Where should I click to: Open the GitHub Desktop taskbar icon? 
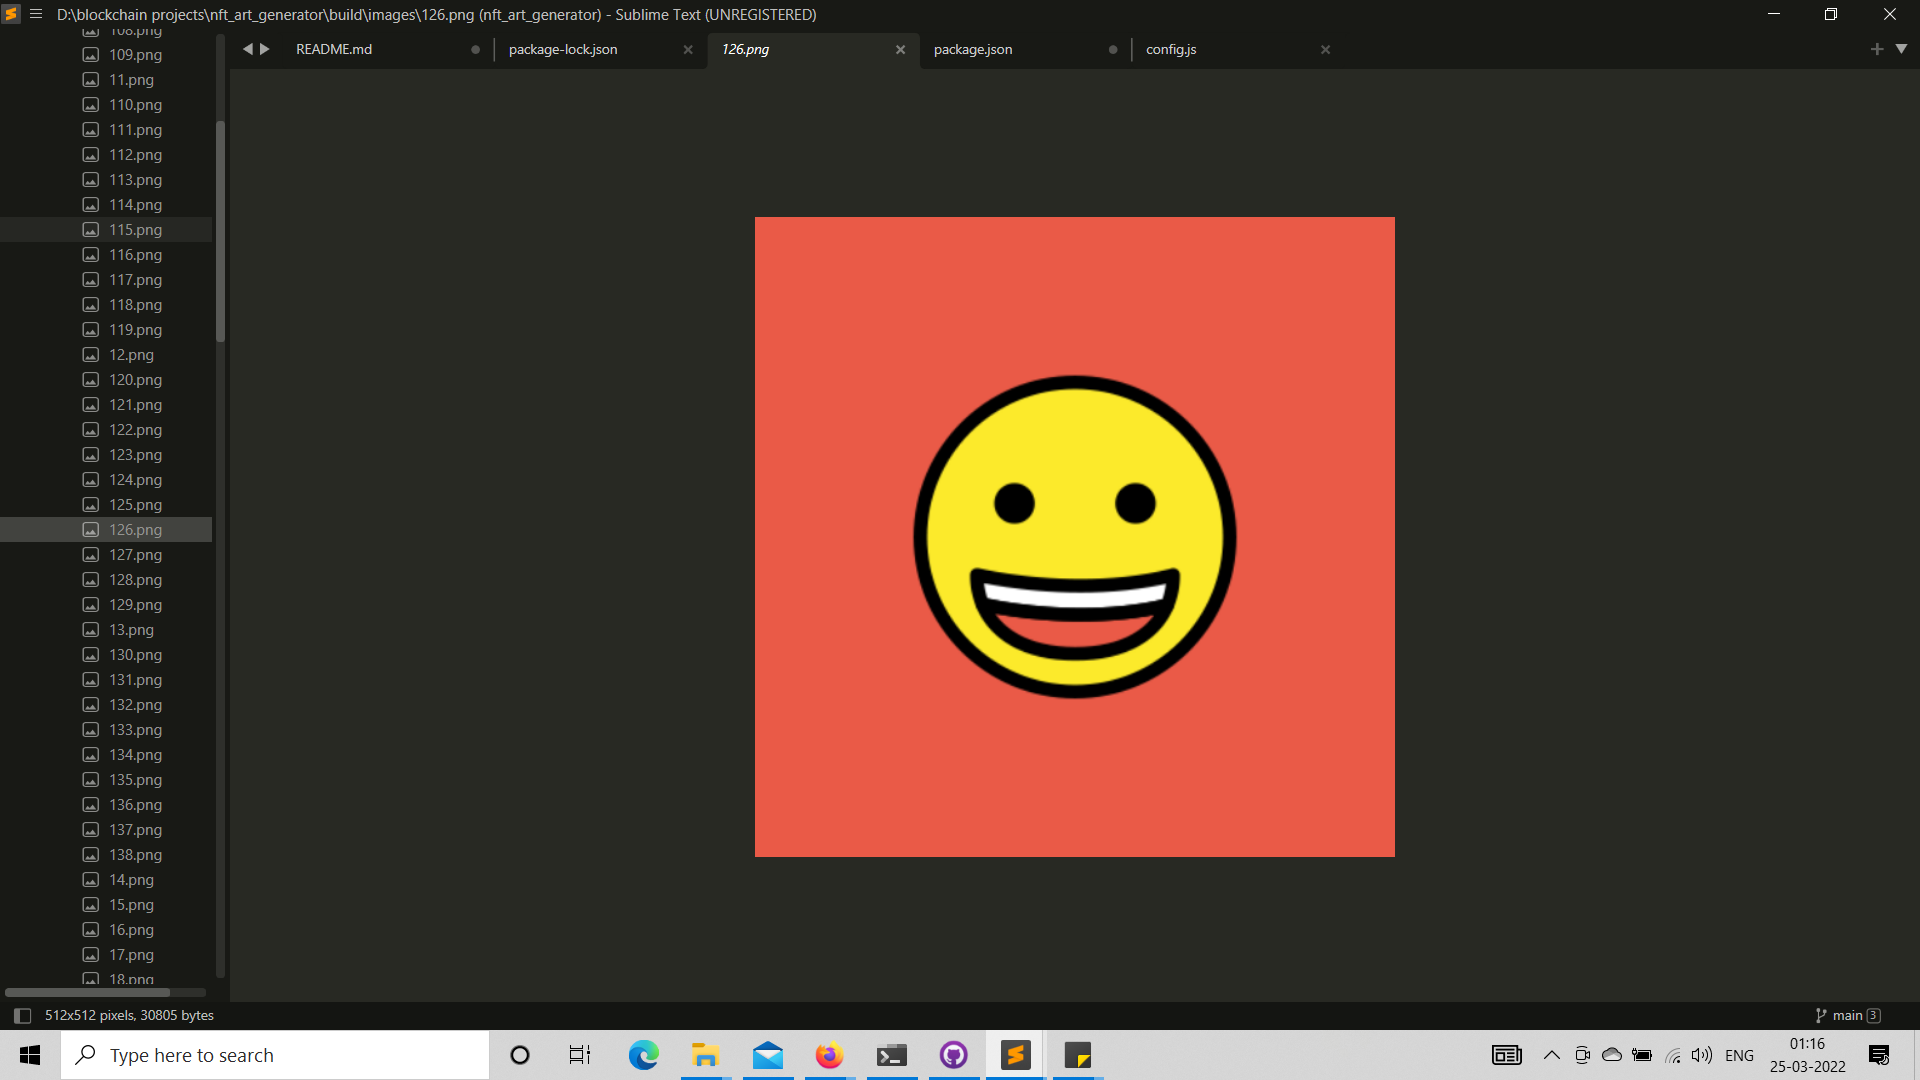tap(953, 1055)
